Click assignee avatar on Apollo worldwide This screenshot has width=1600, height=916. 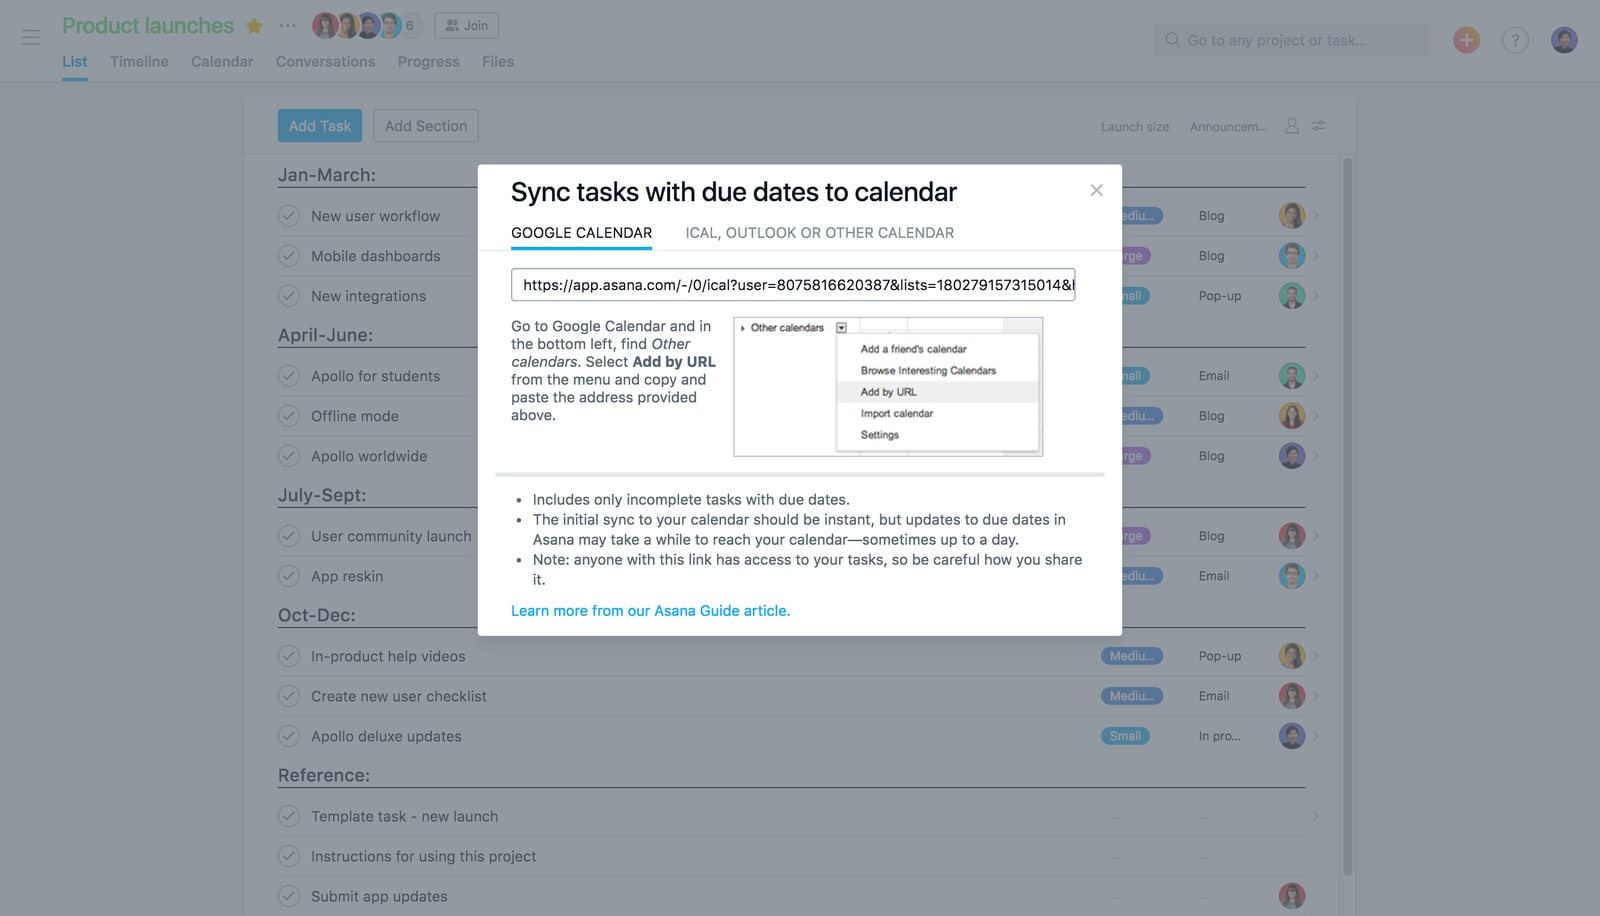(1292, 456)
